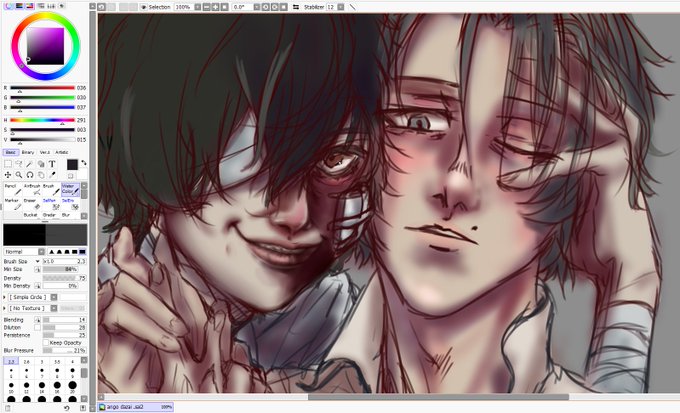Pick brush size preset 4
680x413 pixels.
click(x=72, y=361)
